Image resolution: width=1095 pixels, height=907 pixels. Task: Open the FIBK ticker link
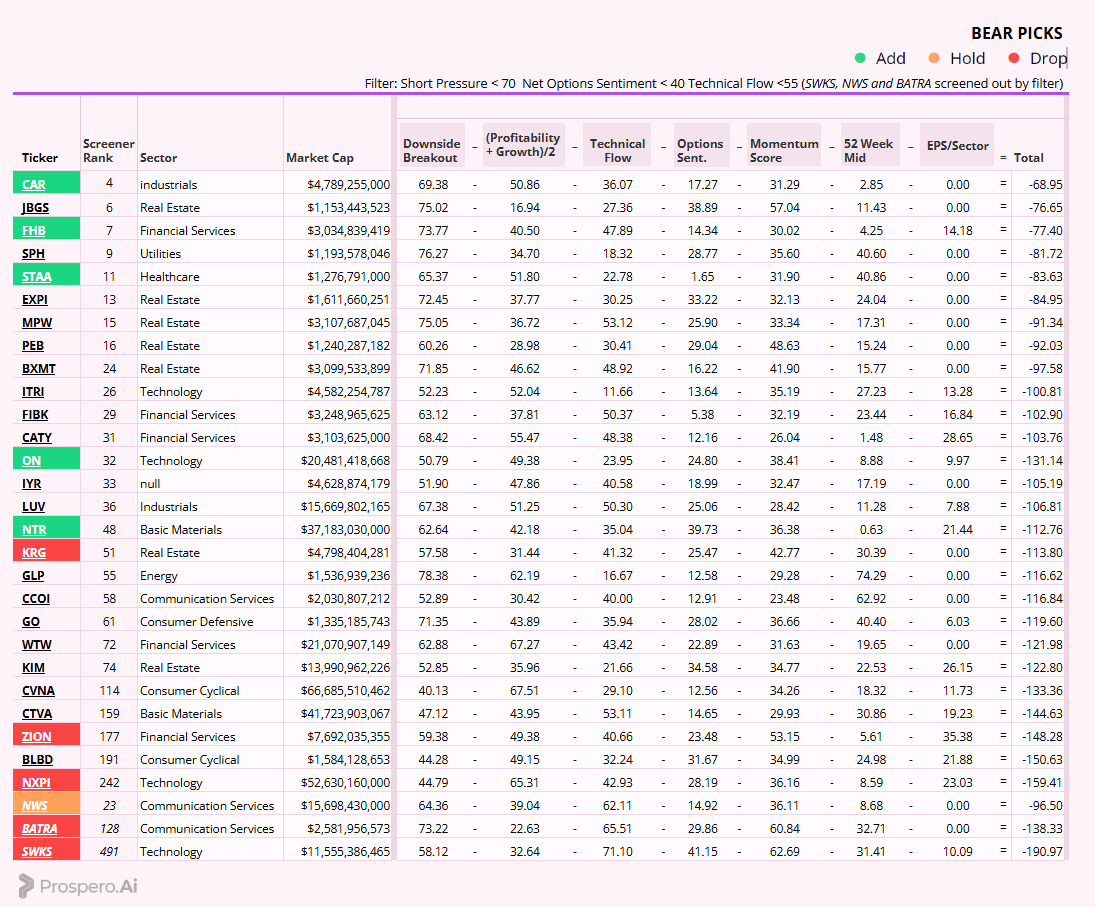click(35, 415)
